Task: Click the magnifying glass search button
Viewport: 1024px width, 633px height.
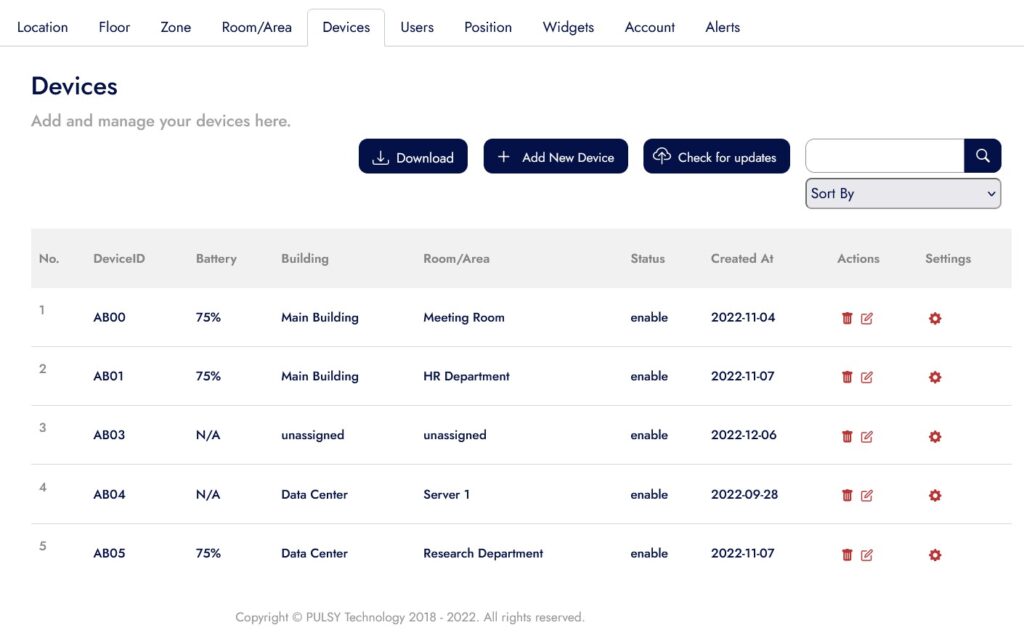Action: (982, 156)
